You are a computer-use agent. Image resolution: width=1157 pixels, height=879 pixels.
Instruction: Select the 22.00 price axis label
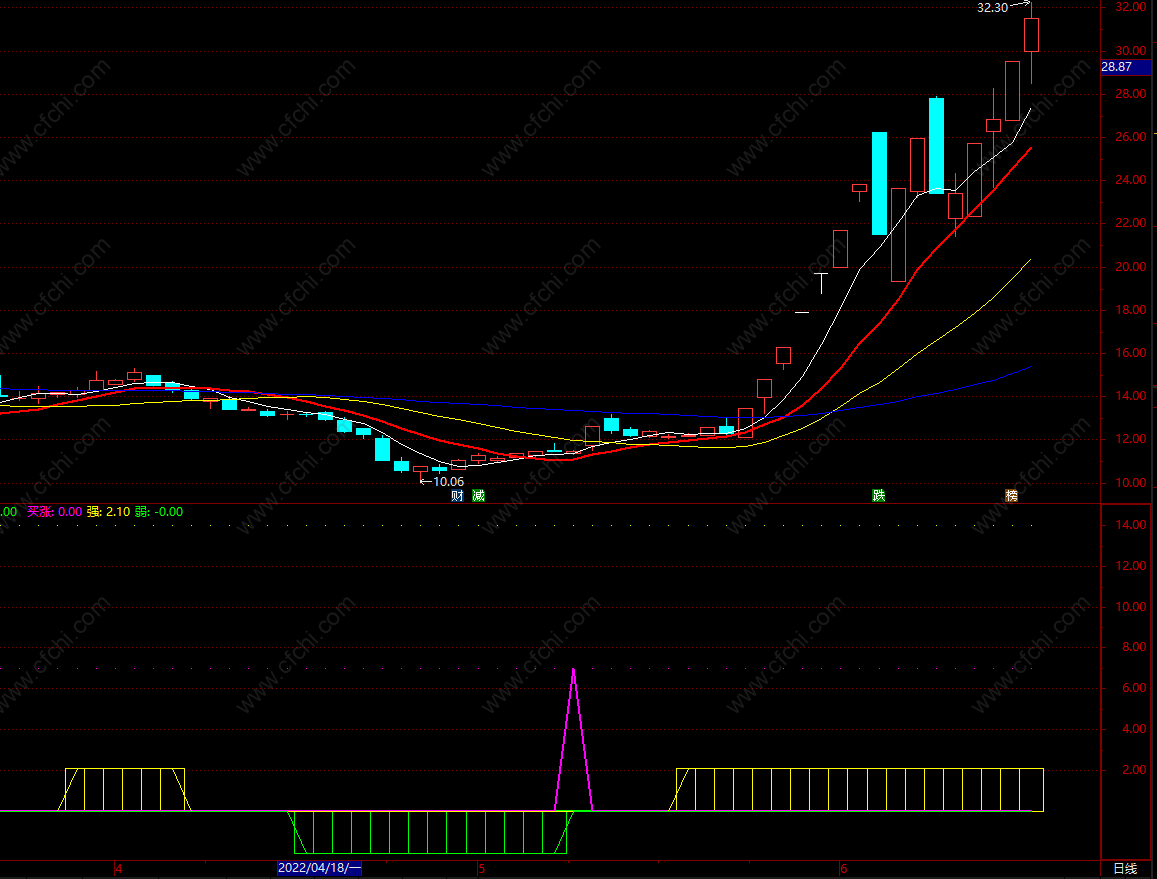(x=1130, y=223)
